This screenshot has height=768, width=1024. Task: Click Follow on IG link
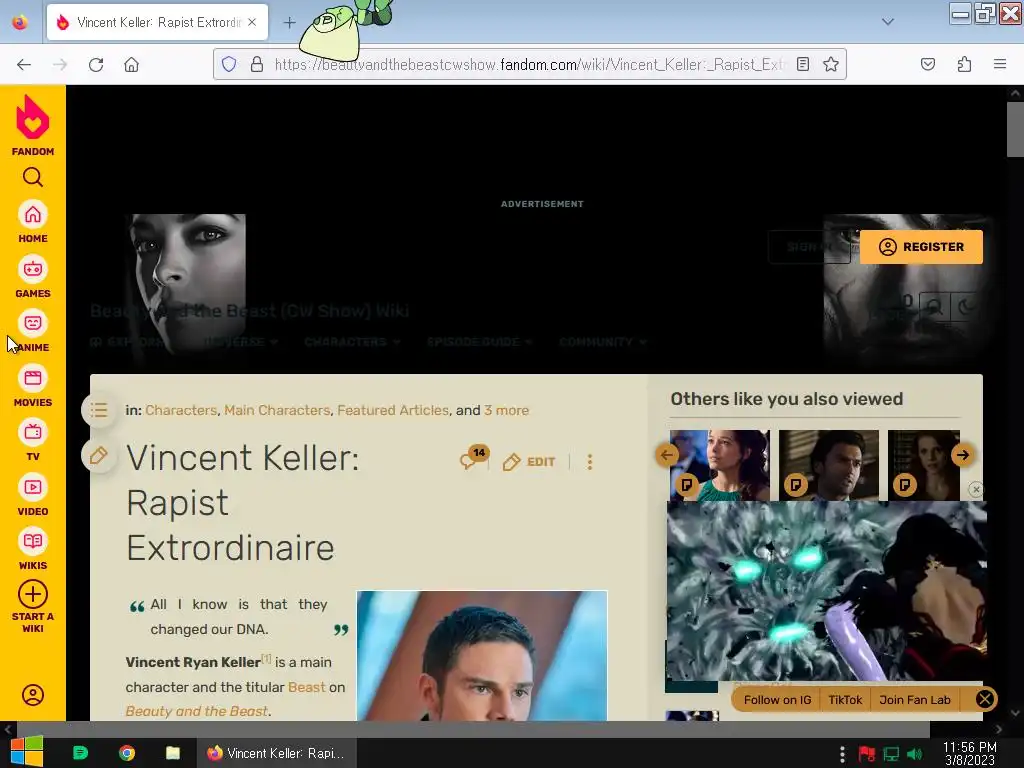pyautogui.click(x=777, y=699)
